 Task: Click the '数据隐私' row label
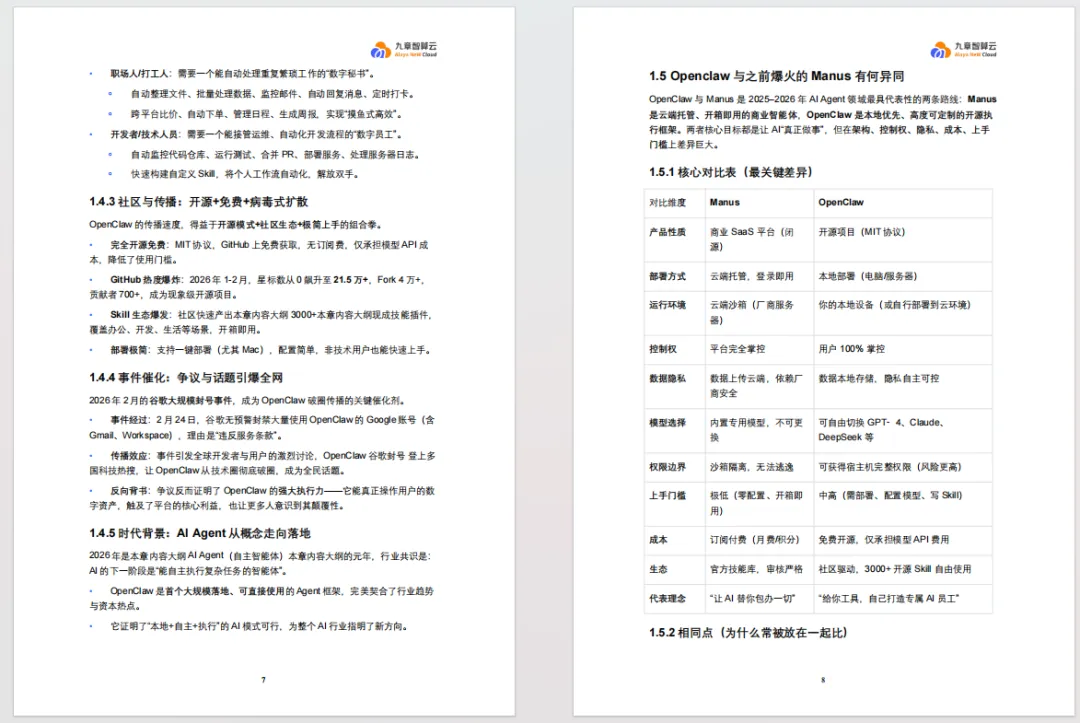pos(667,379)
